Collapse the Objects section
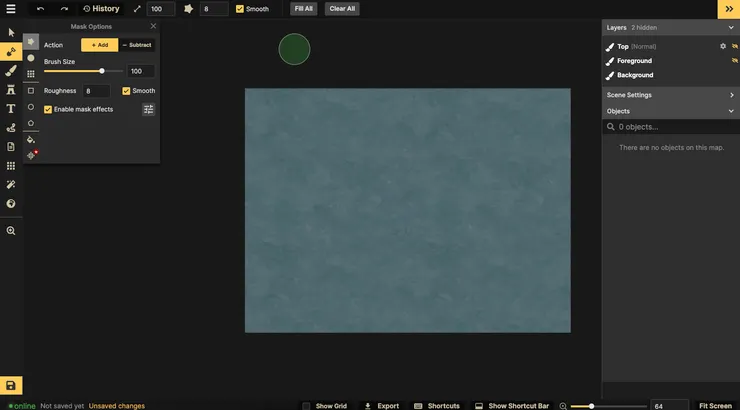Image resolution: width=740 pixels, height=410 pixels. (x=731, y=111)
